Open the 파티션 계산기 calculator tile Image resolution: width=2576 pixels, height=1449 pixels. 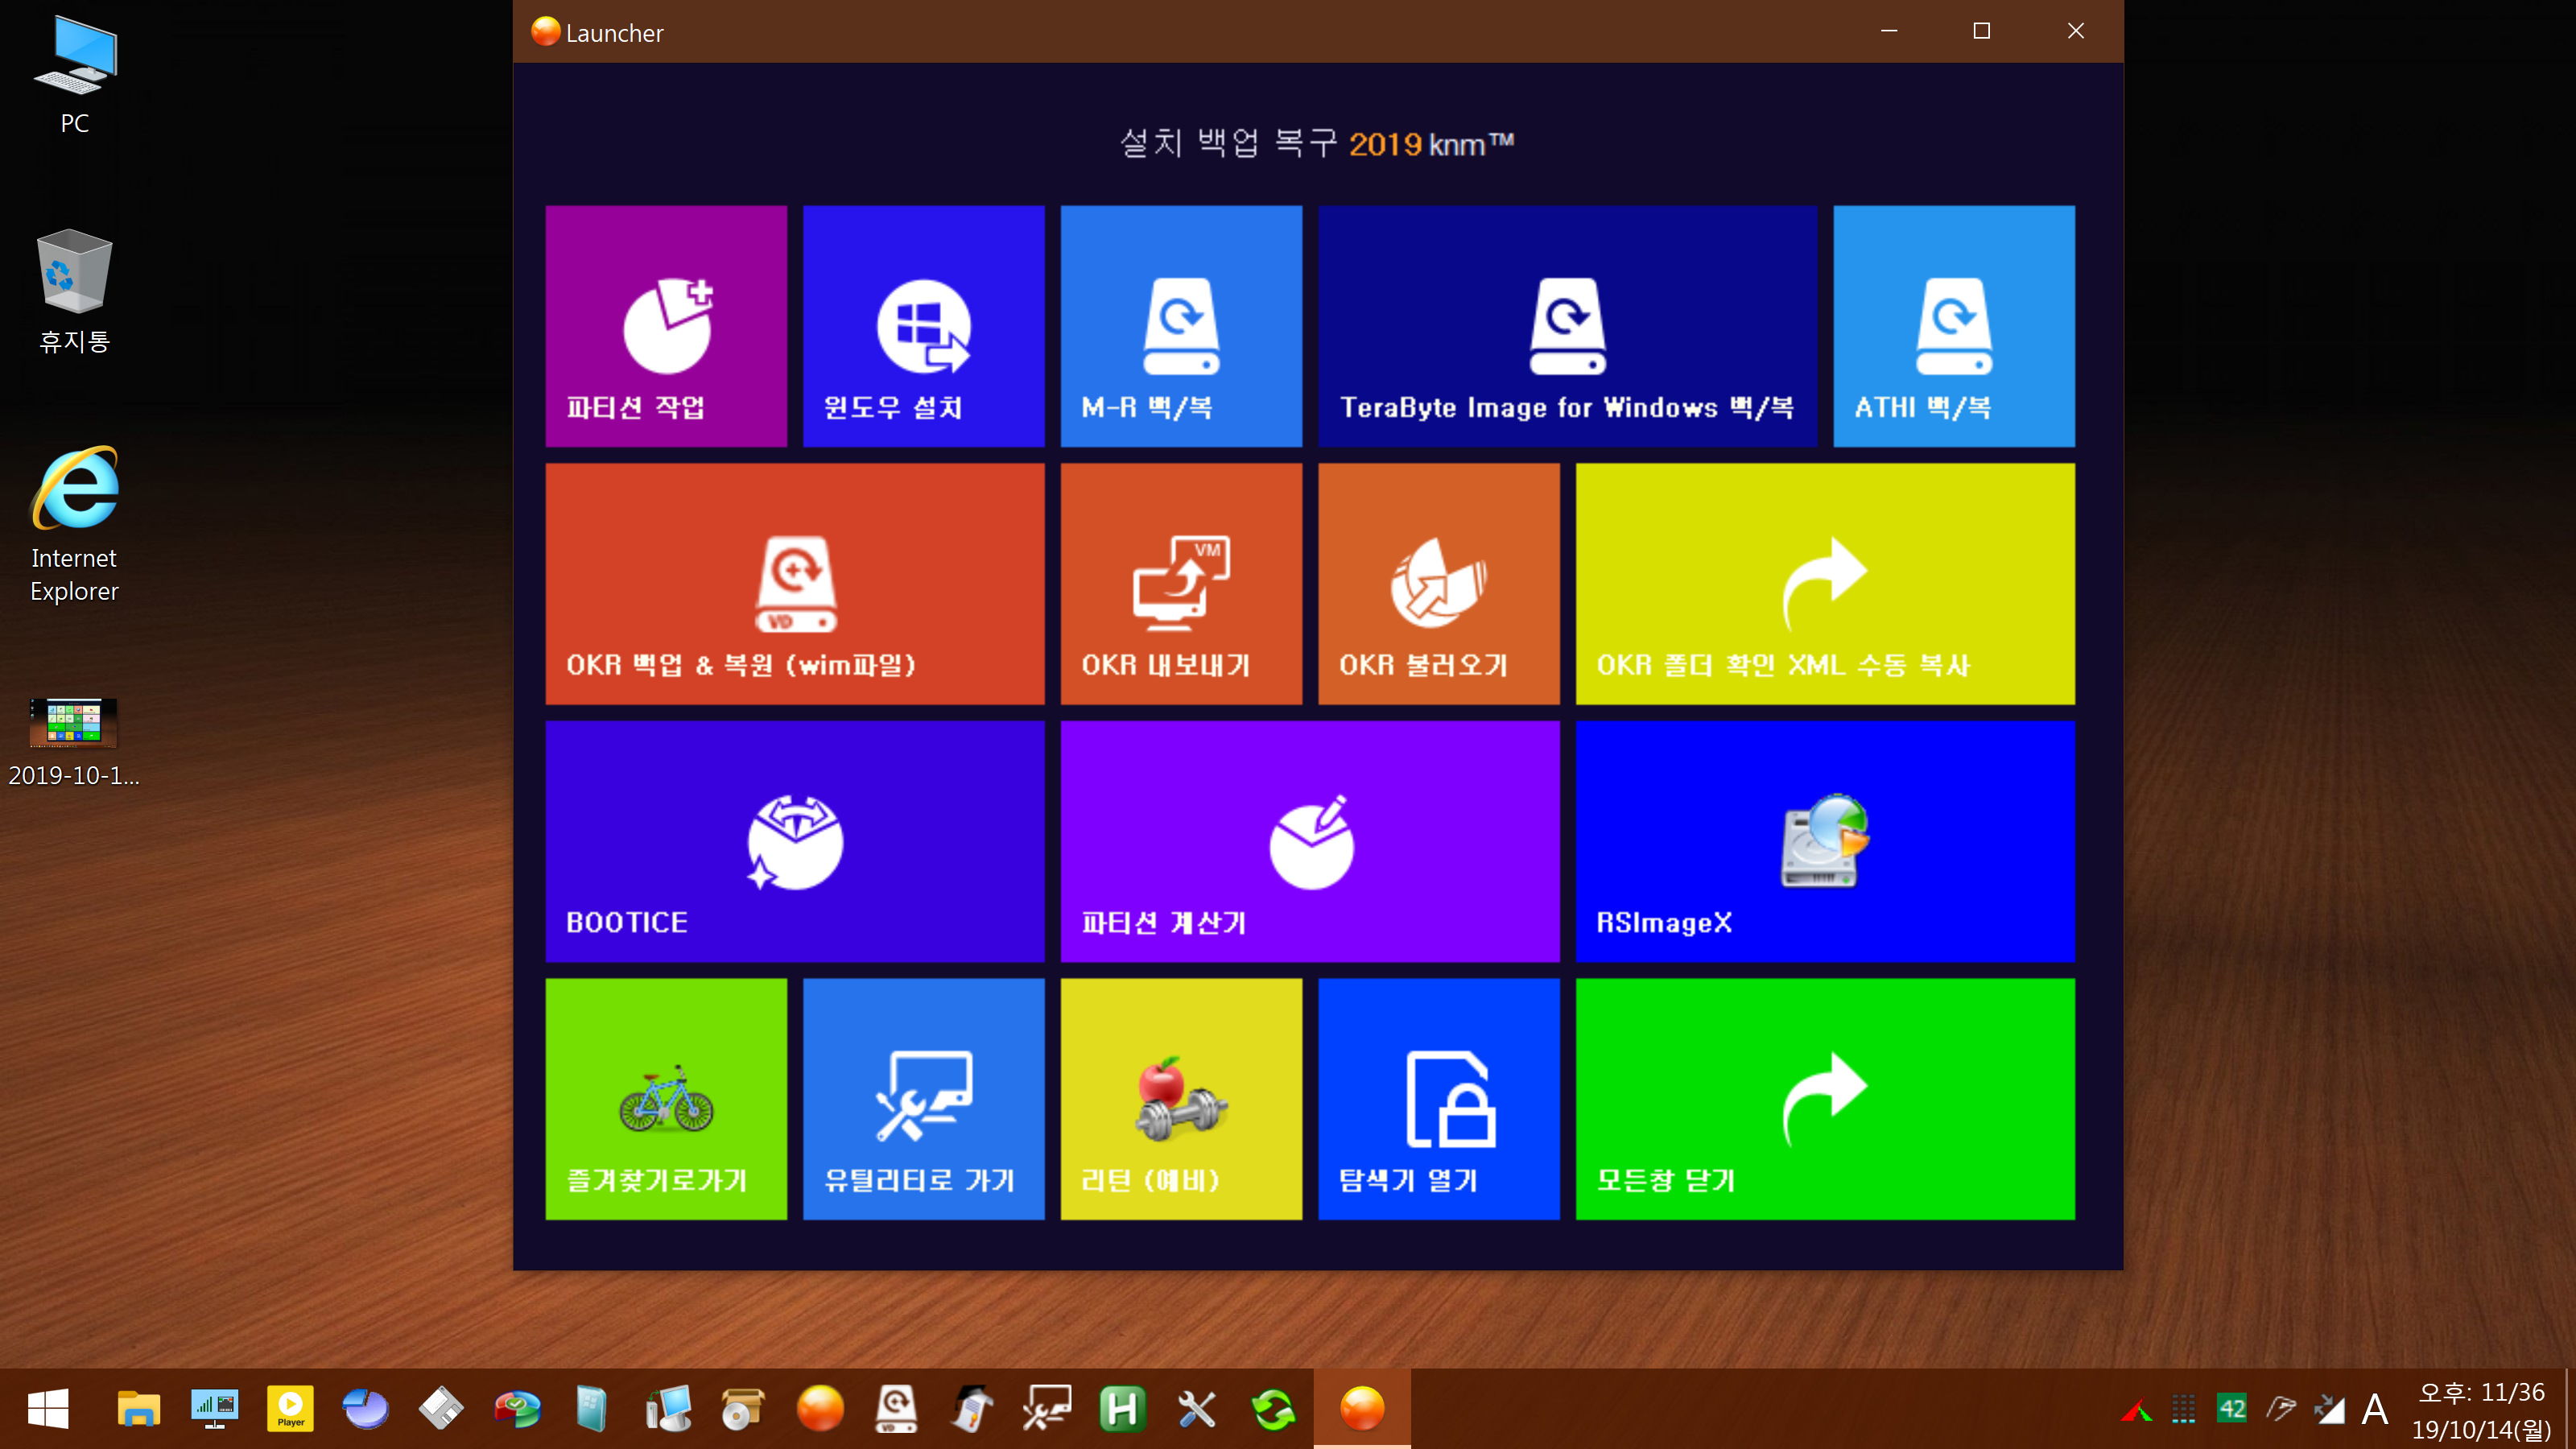coord(1310,841)
